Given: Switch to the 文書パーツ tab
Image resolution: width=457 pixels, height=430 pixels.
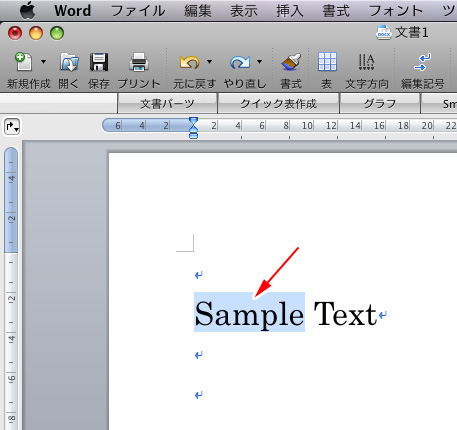Looking at the screenshot, I should 167,104.
